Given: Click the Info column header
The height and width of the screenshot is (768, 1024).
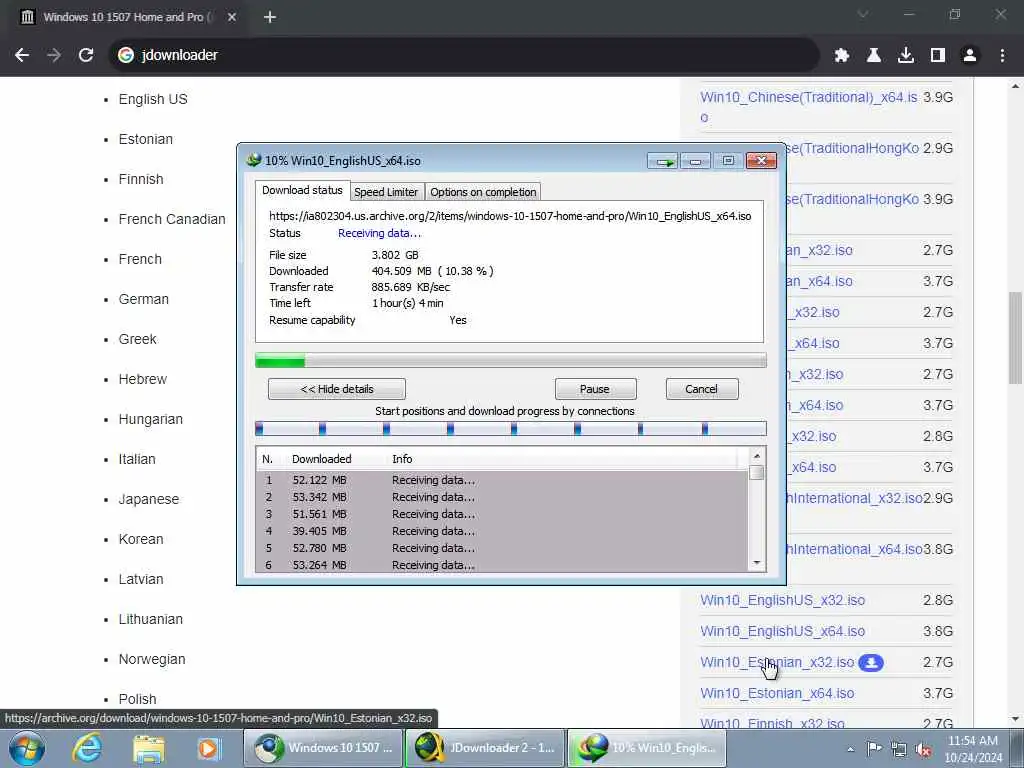Looking at the screenshot, I should point(402,459).
